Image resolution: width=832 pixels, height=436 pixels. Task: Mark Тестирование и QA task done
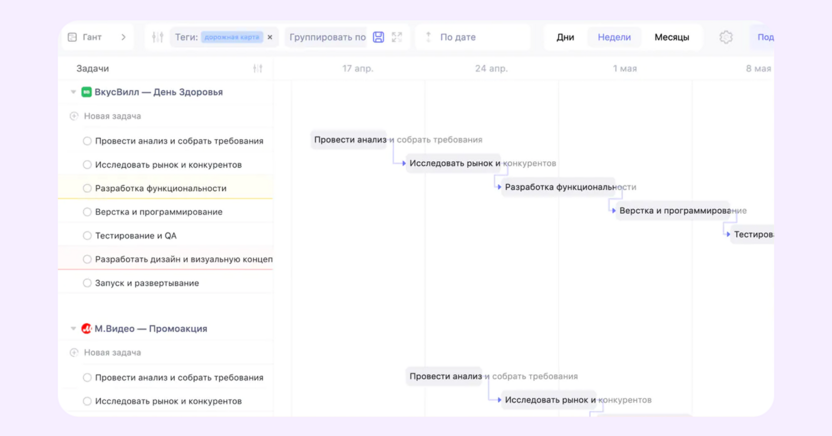click(87, 236)
